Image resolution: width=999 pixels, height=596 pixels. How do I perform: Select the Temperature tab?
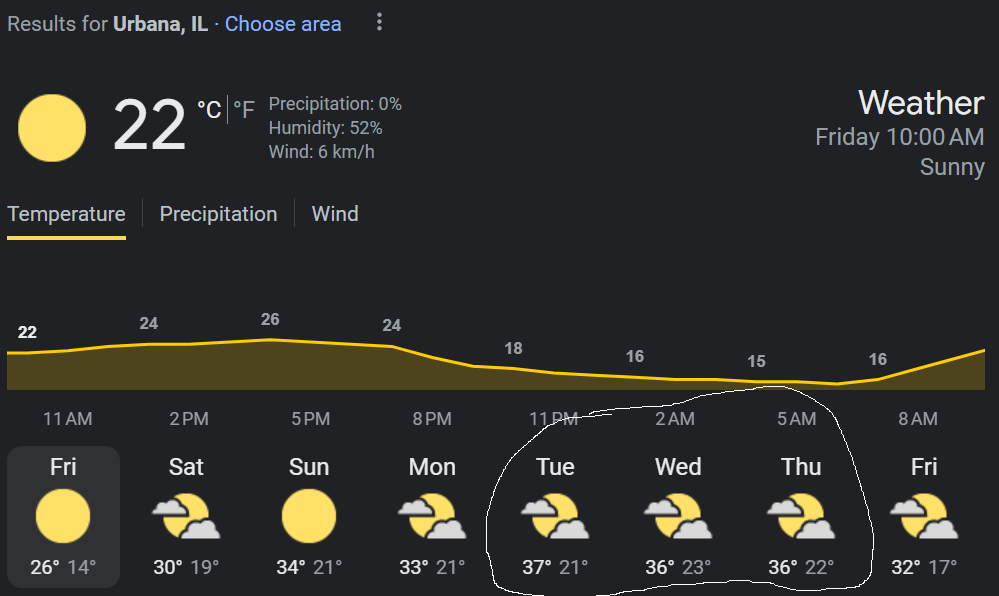[x=66, y=214]
